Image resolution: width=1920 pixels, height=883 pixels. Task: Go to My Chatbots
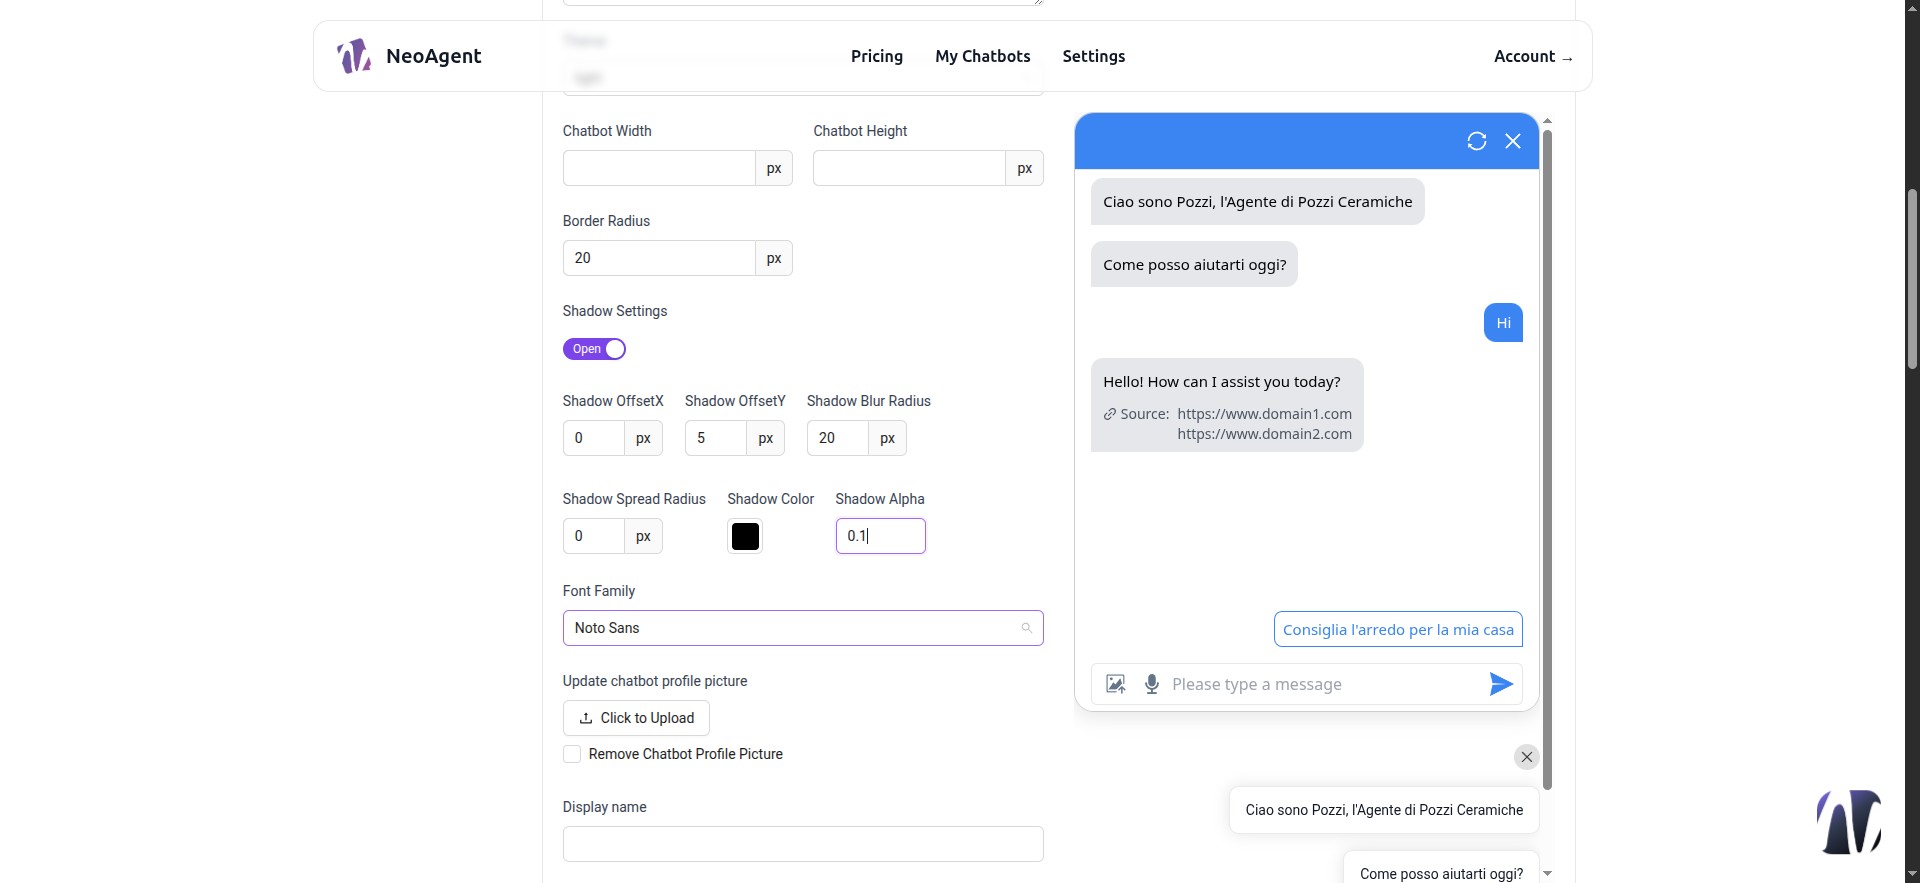983,56
